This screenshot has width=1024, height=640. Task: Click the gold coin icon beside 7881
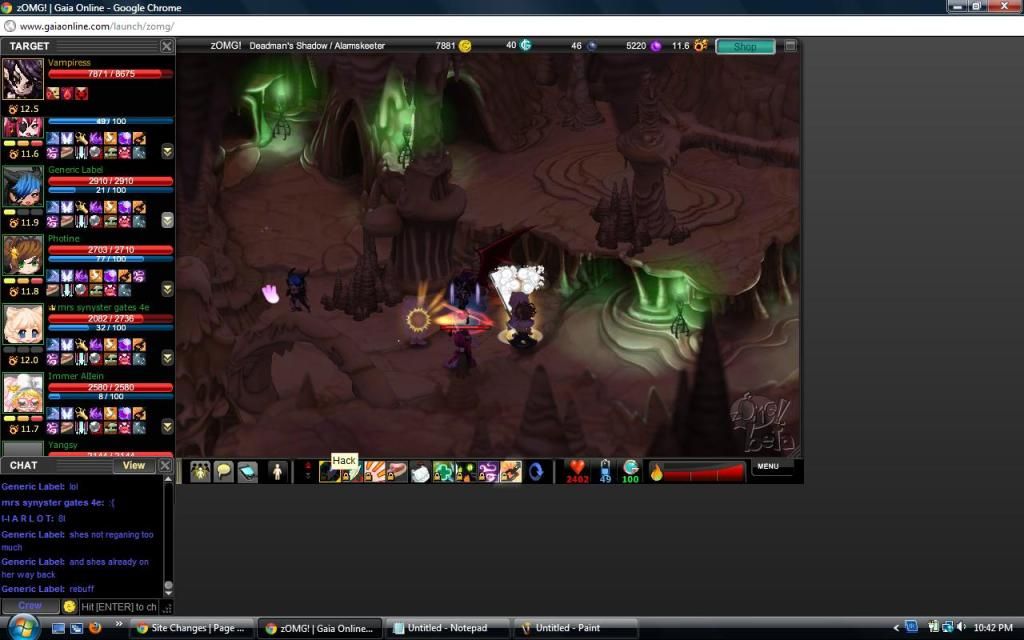coord(465,46)
